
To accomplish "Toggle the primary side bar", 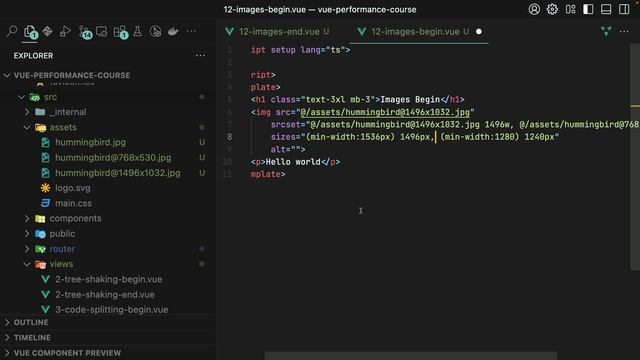I will pyautogui.click(x=588, y=9).
